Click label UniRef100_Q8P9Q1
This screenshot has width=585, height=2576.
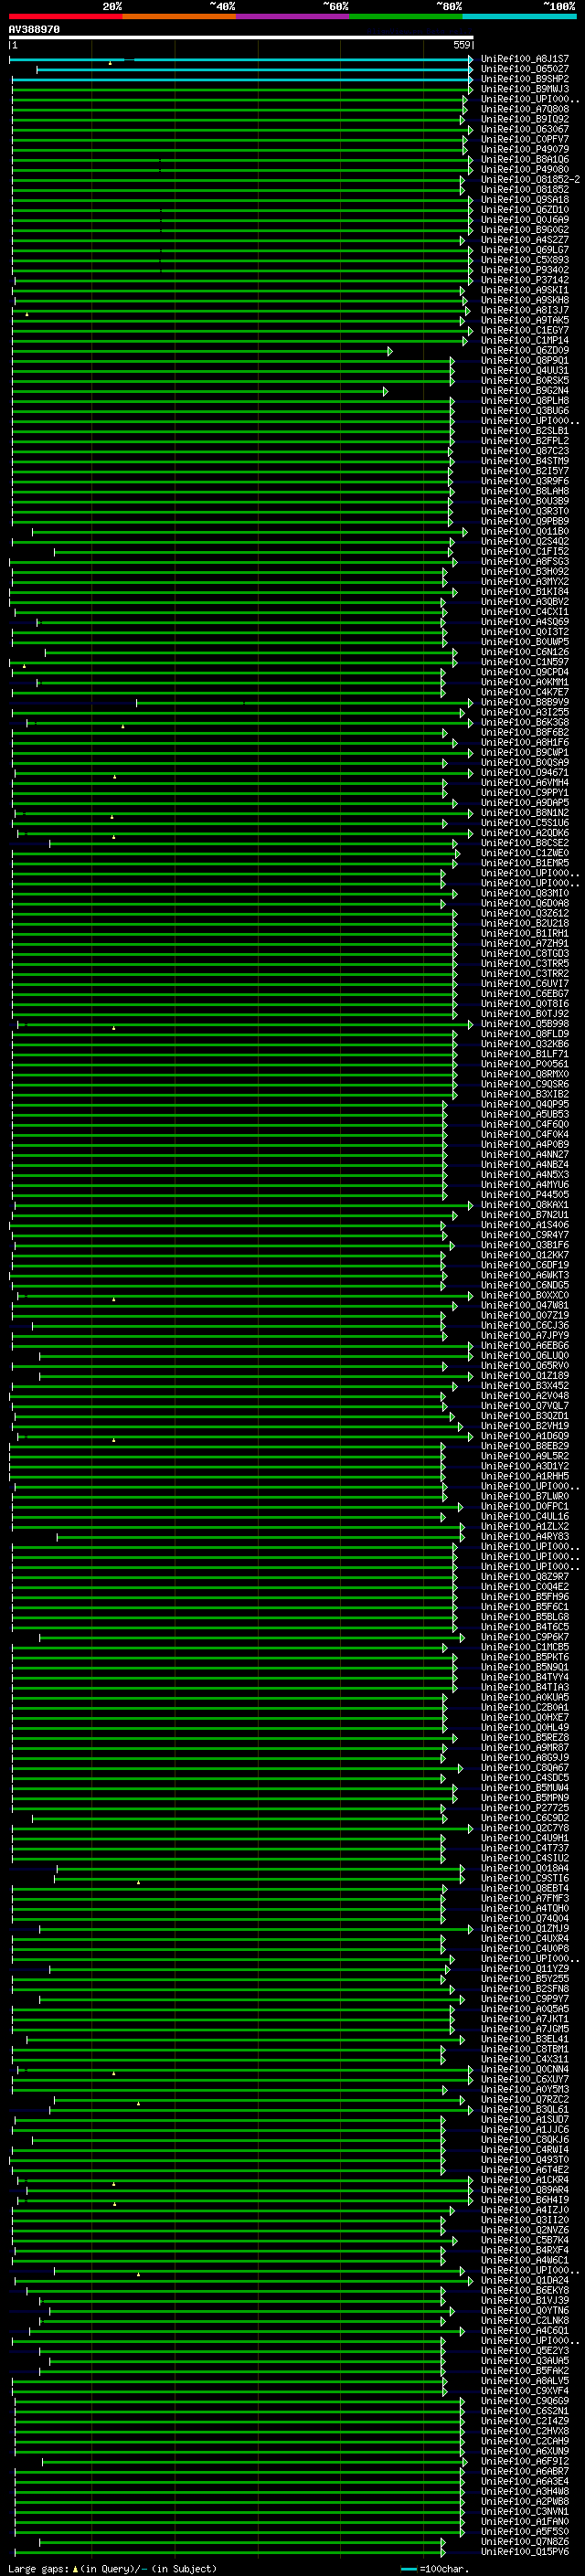tap(525, 361)
